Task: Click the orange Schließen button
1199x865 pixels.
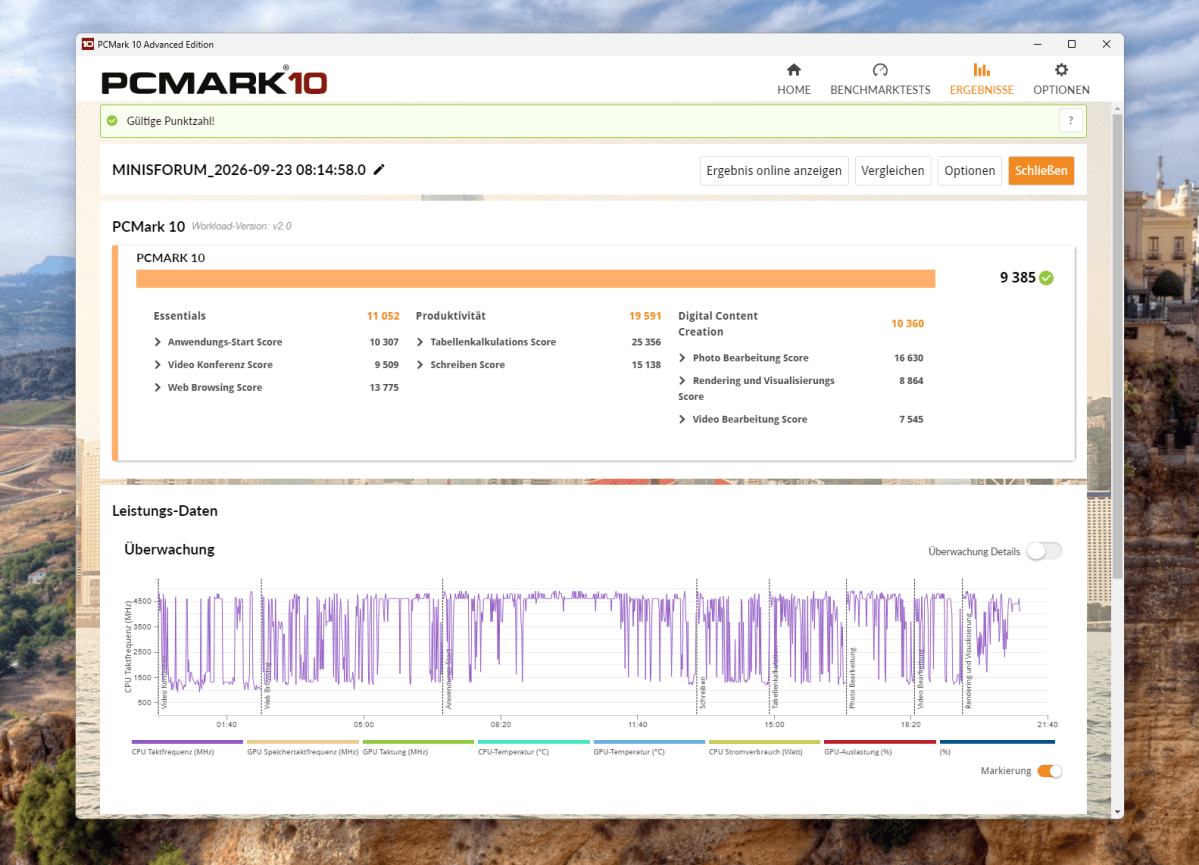Action: (1041, 171)
